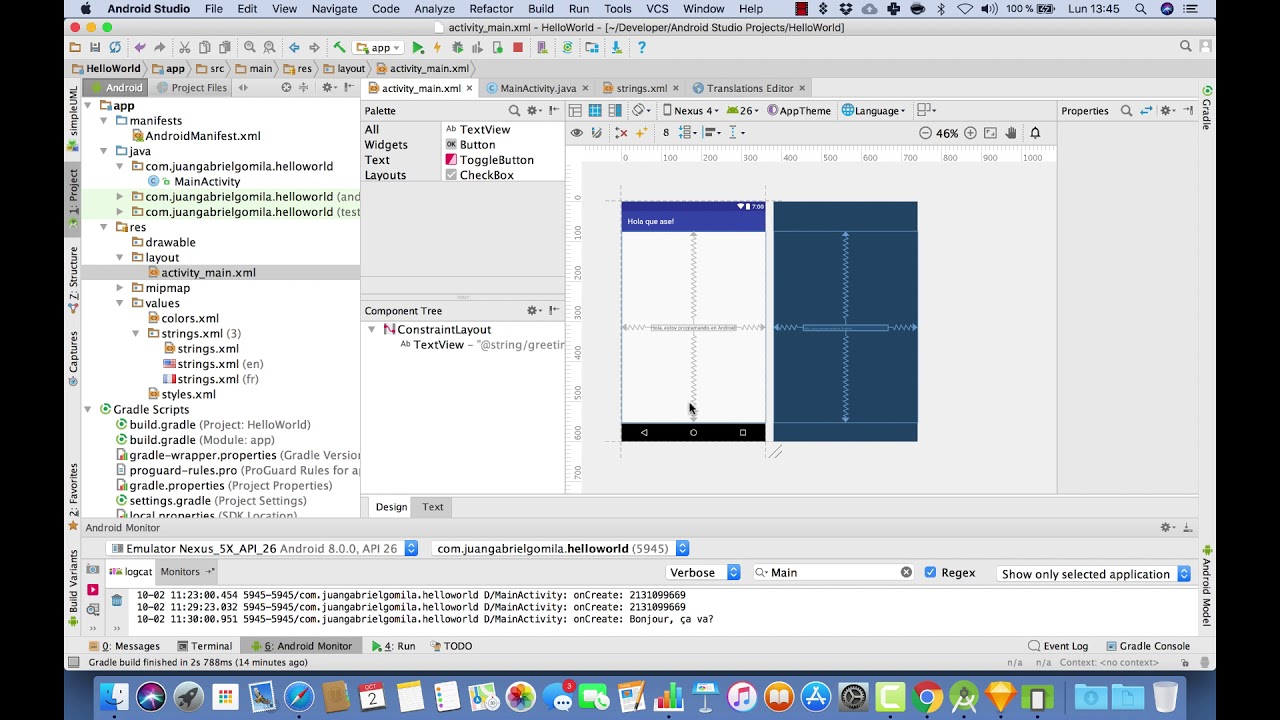This screenshot has width=1280, height=720.
Task: Click the red Stop icon
Action: [x=517, y=47]
